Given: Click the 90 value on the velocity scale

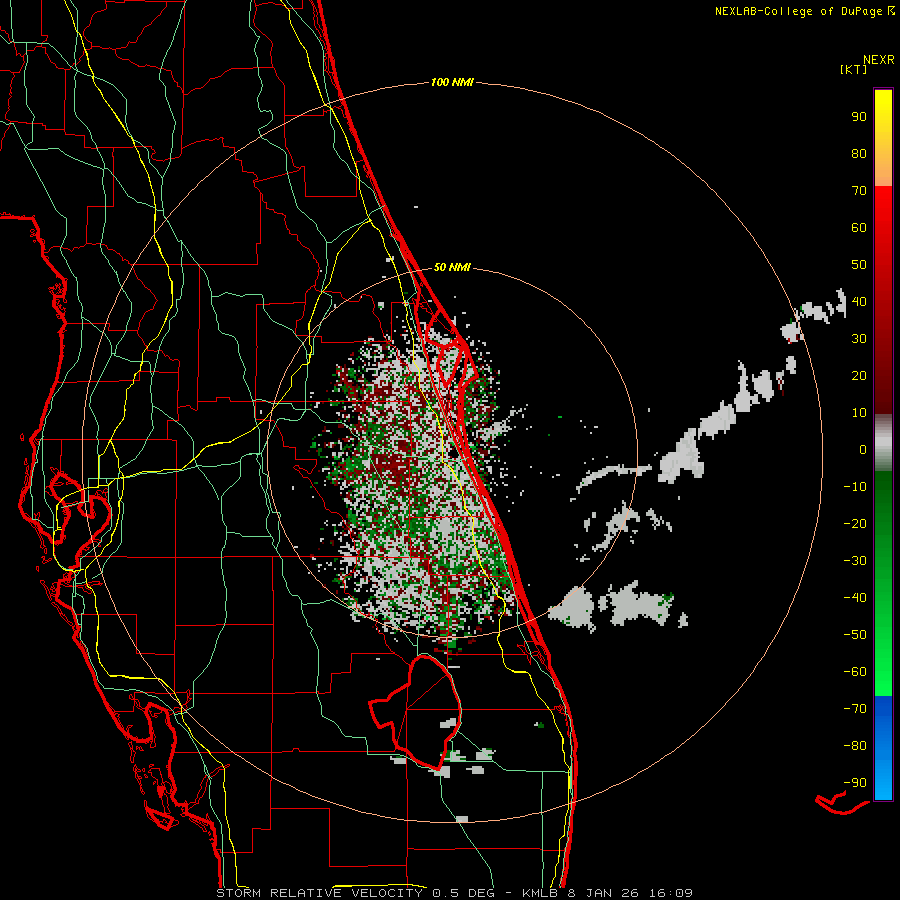Looking at the screenshot, I should coord(859,117).
